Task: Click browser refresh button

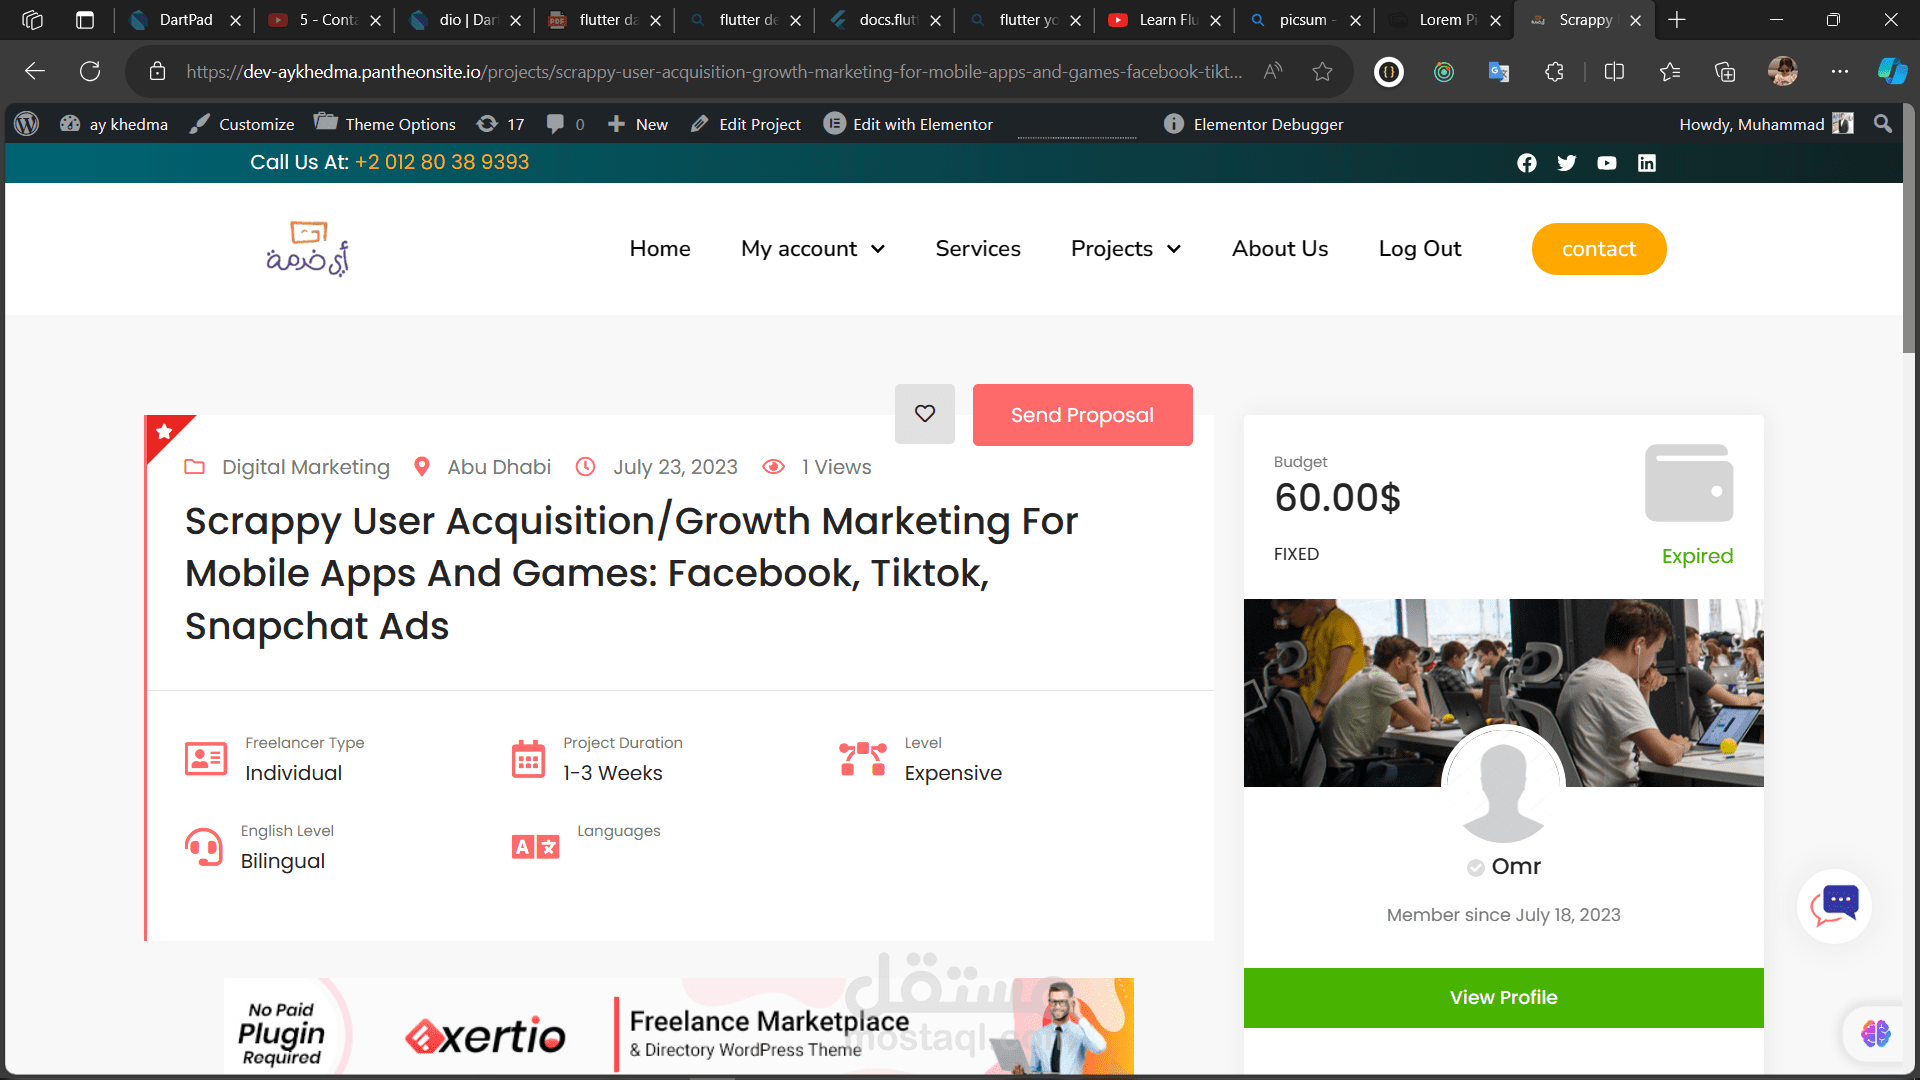Action: pyautogui.click(x=90, y=71)
